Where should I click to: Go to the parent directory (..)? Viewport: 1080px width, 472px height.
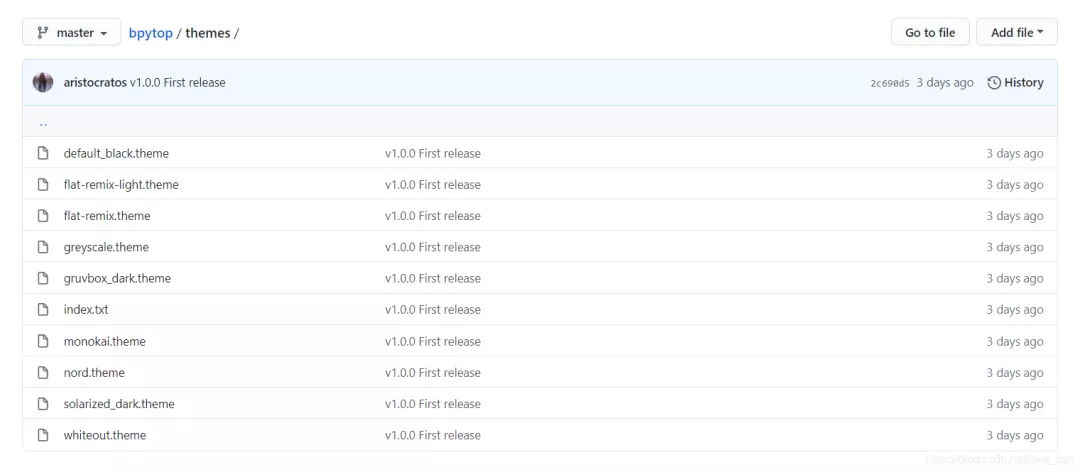click(x=43, y=124)
